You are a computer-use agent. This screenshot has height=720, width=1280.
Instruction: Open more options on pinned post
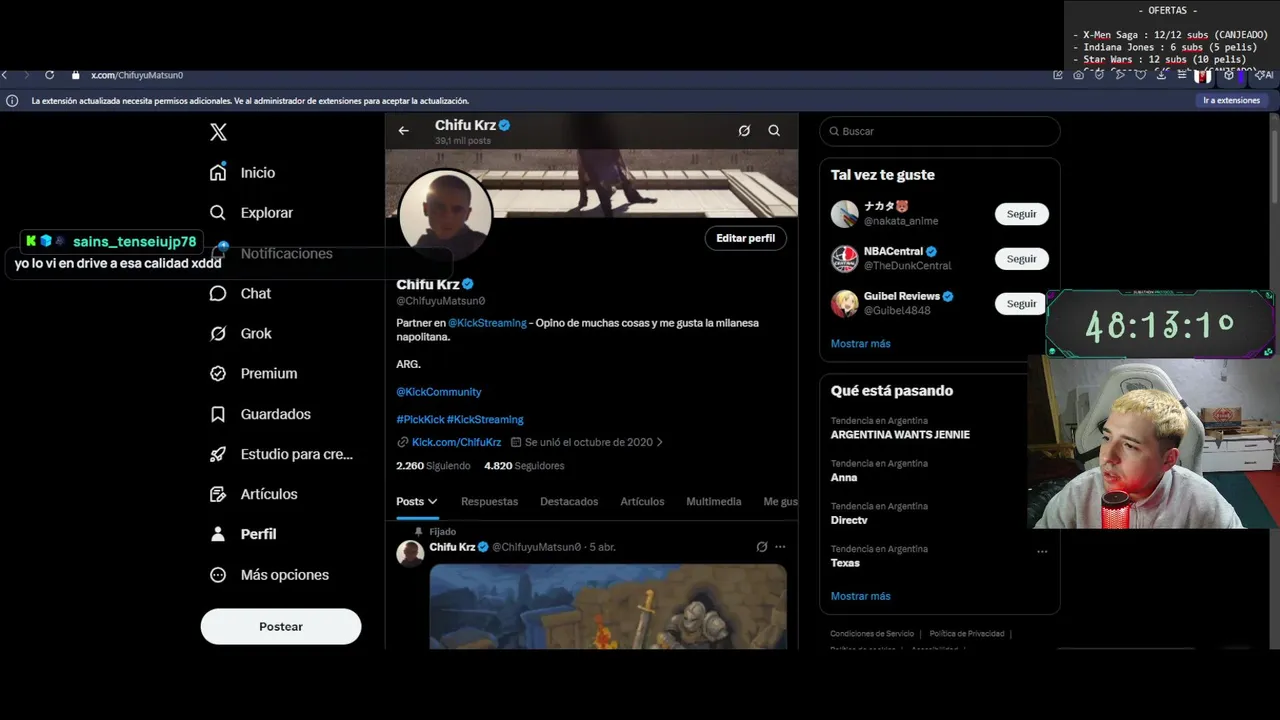tap(780, 547)
